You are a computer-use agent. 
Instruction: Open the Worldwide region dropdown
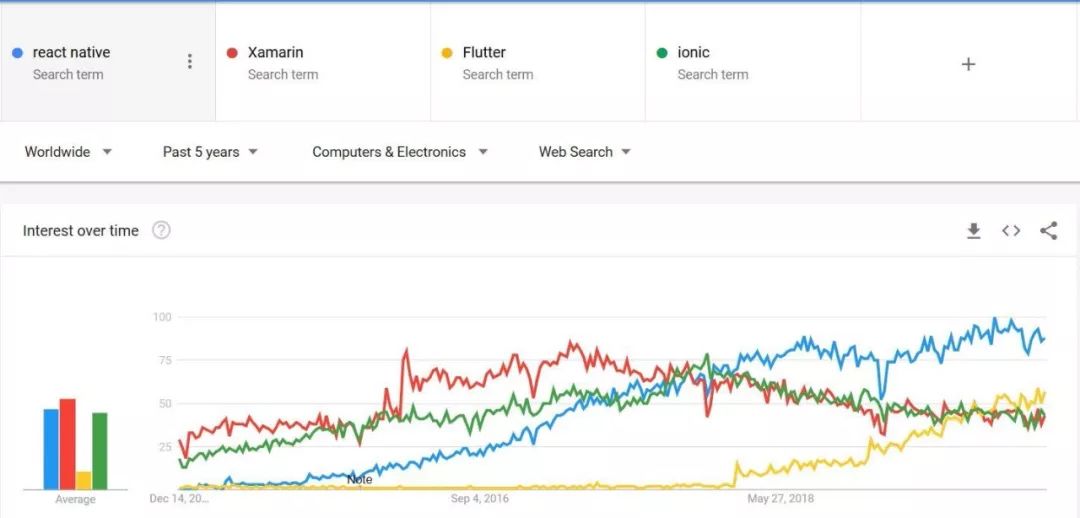(68, 152)
